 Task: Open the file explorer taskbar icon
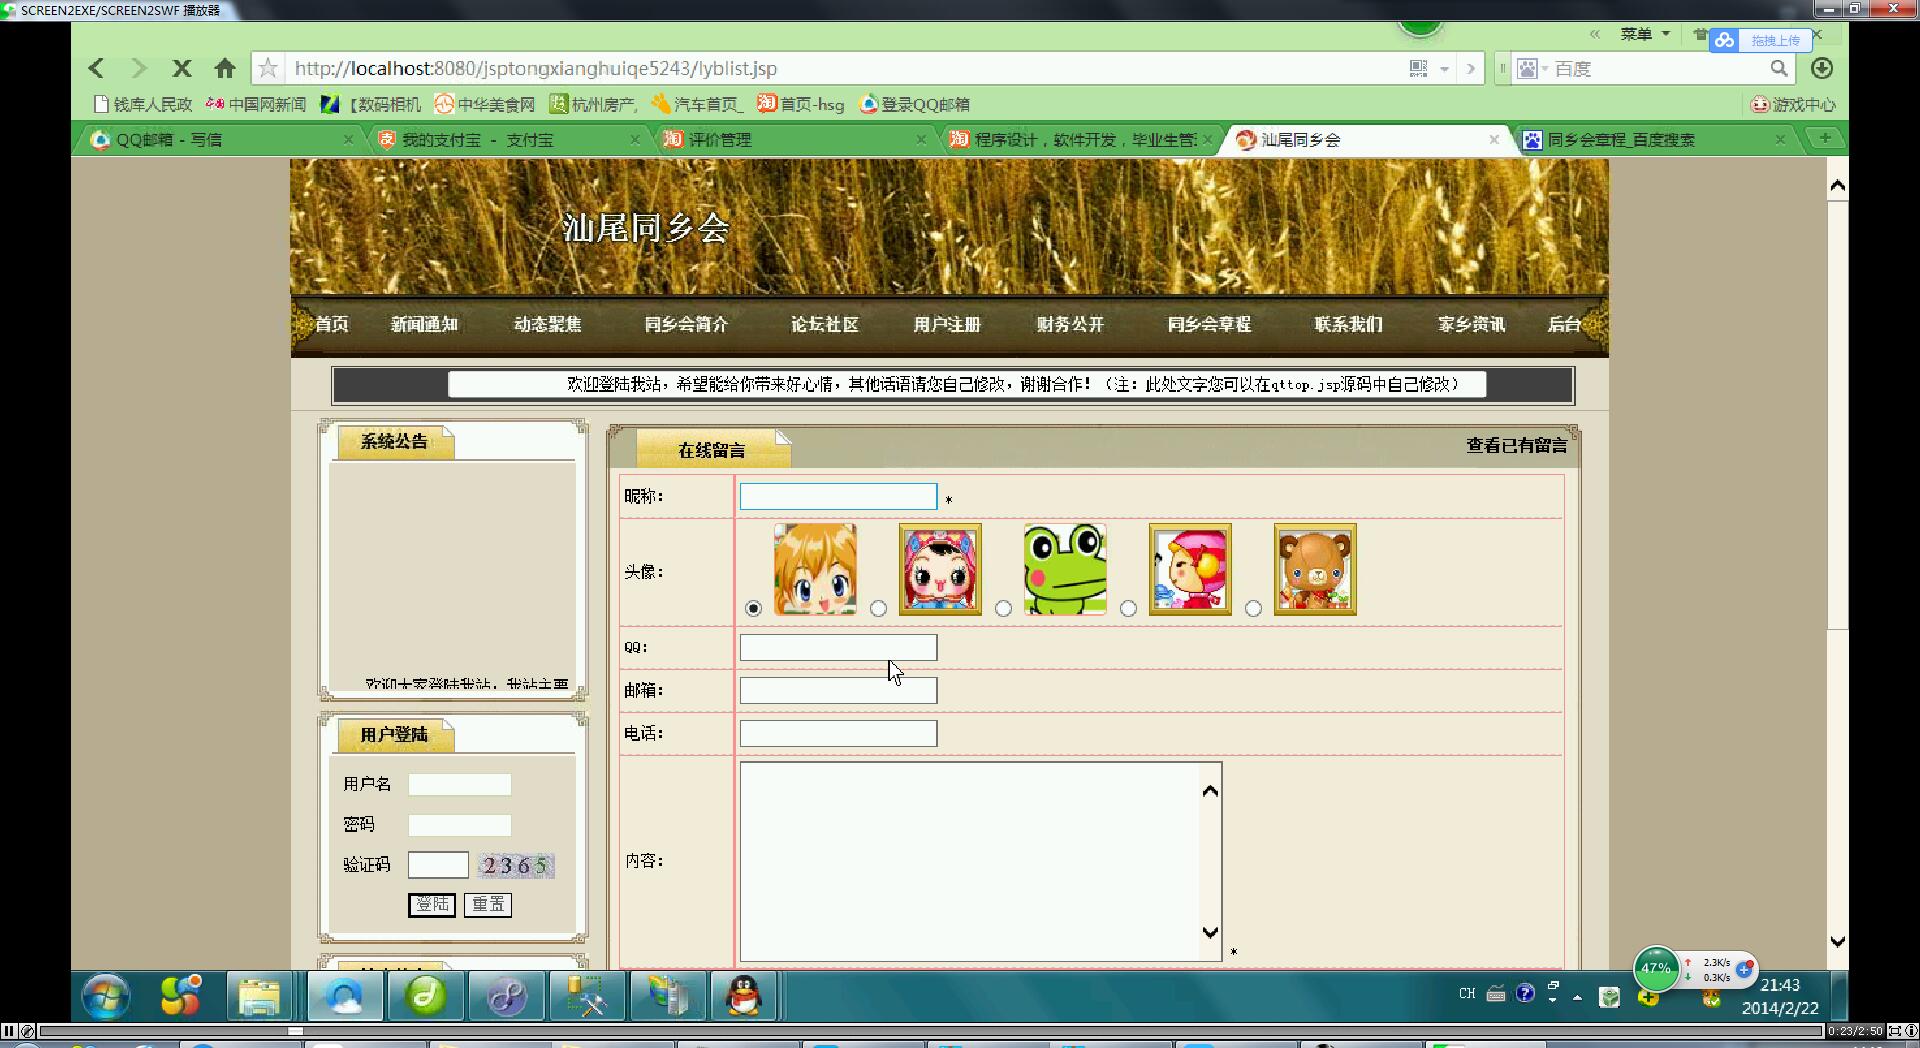point(259,996)
